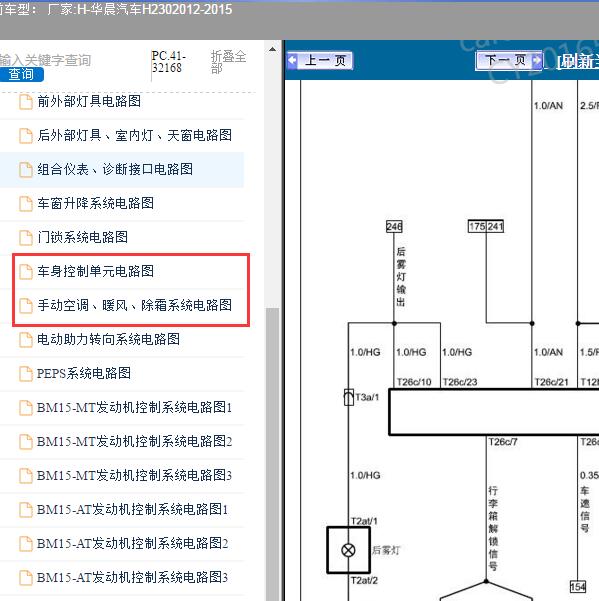Image resolution: width=599 pixels, height=601 pixels.
Task: Click document icon beside BM15-AT发动机控制系统电路图3
Action: [26, 578]
